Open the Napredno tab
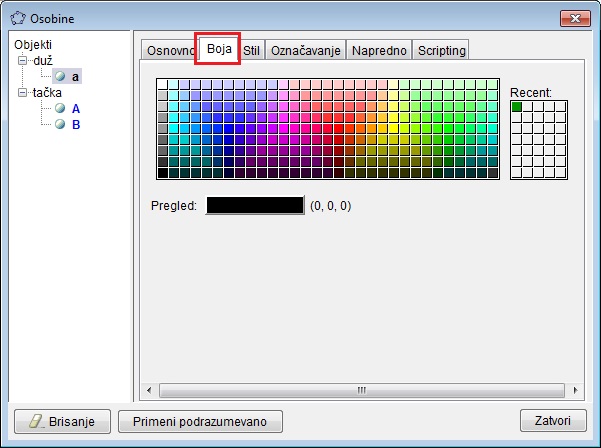 (379, 50)
